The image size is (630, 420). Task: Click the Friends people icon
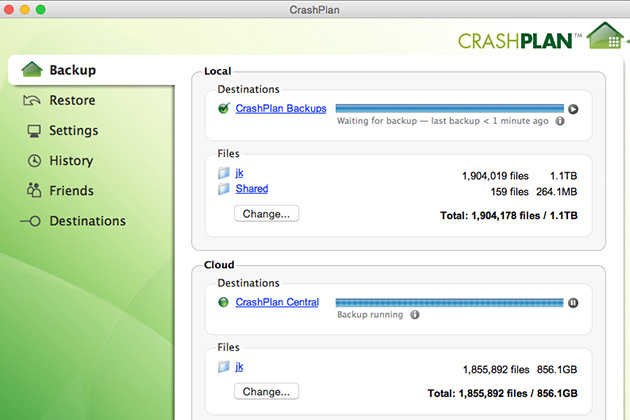coord(34,190)
